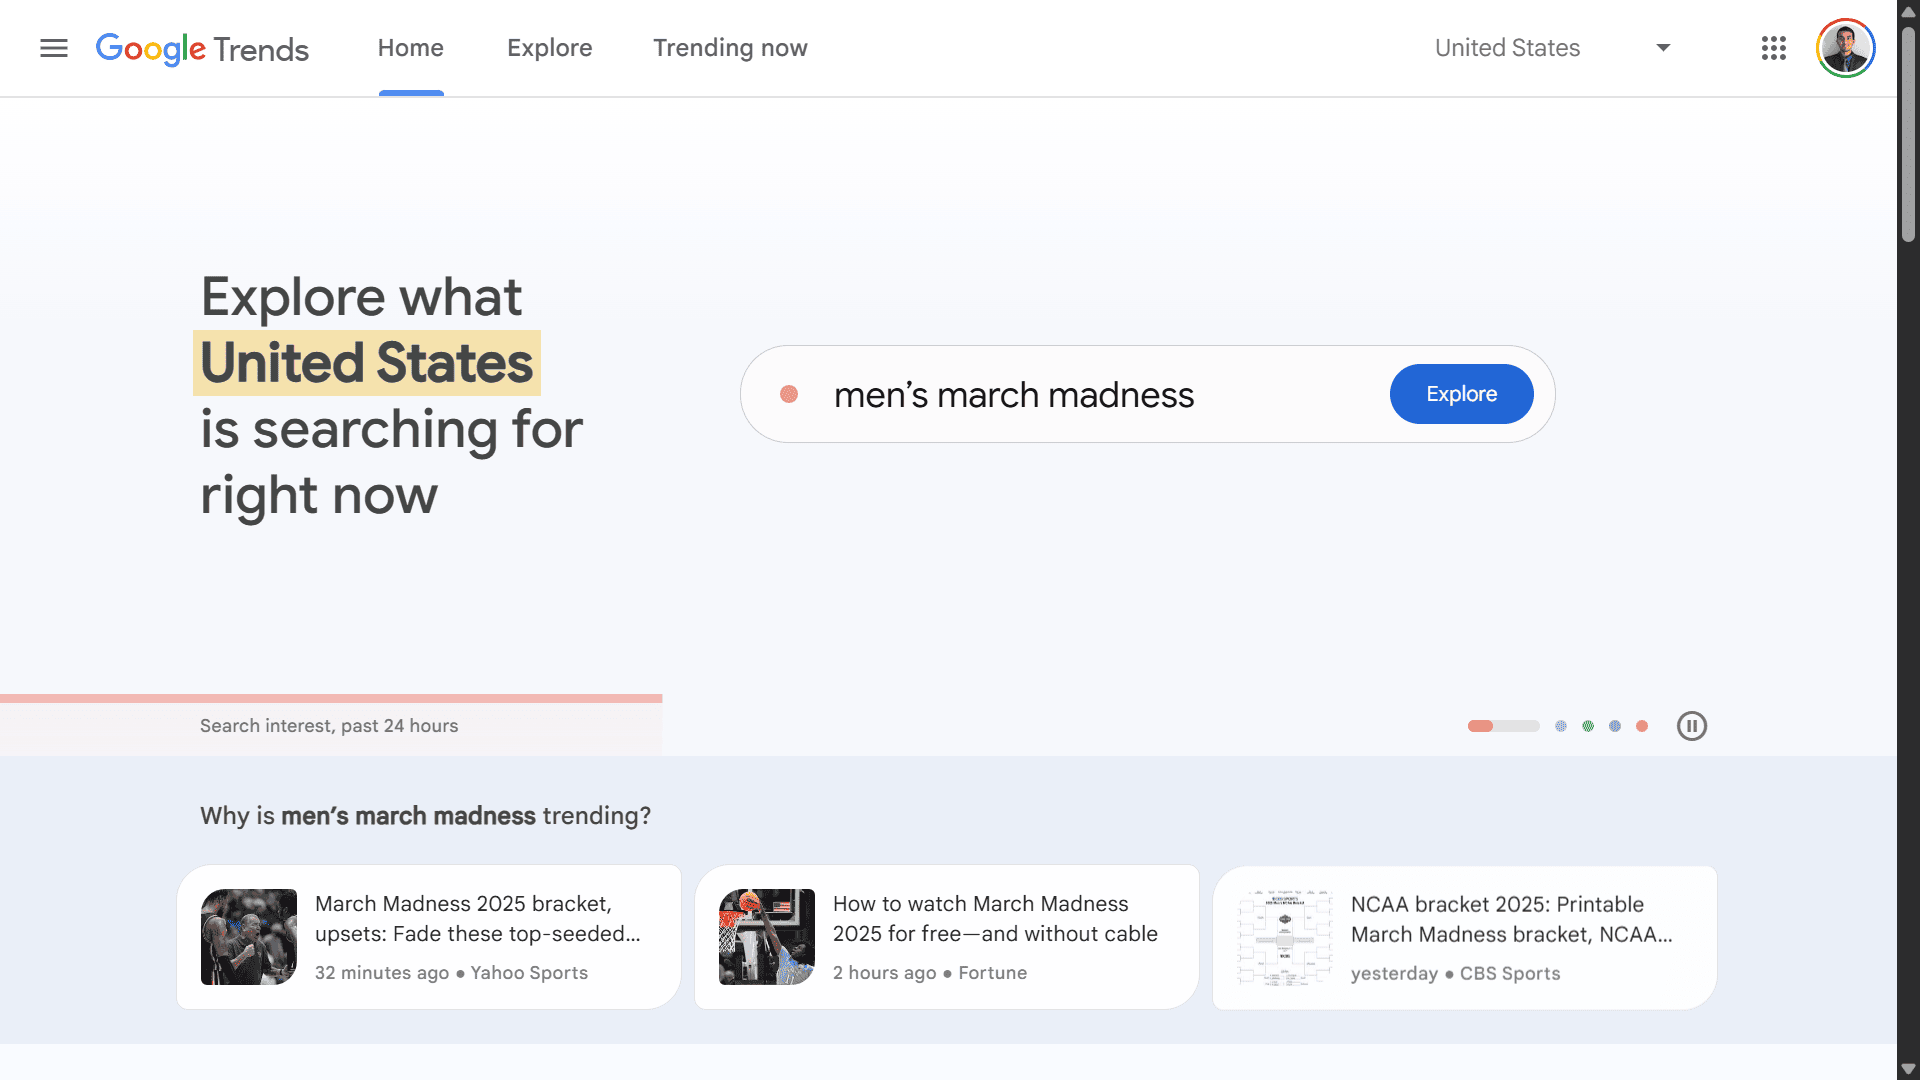
Task: Click the blue Explore button
Action: pos(1461,394)
